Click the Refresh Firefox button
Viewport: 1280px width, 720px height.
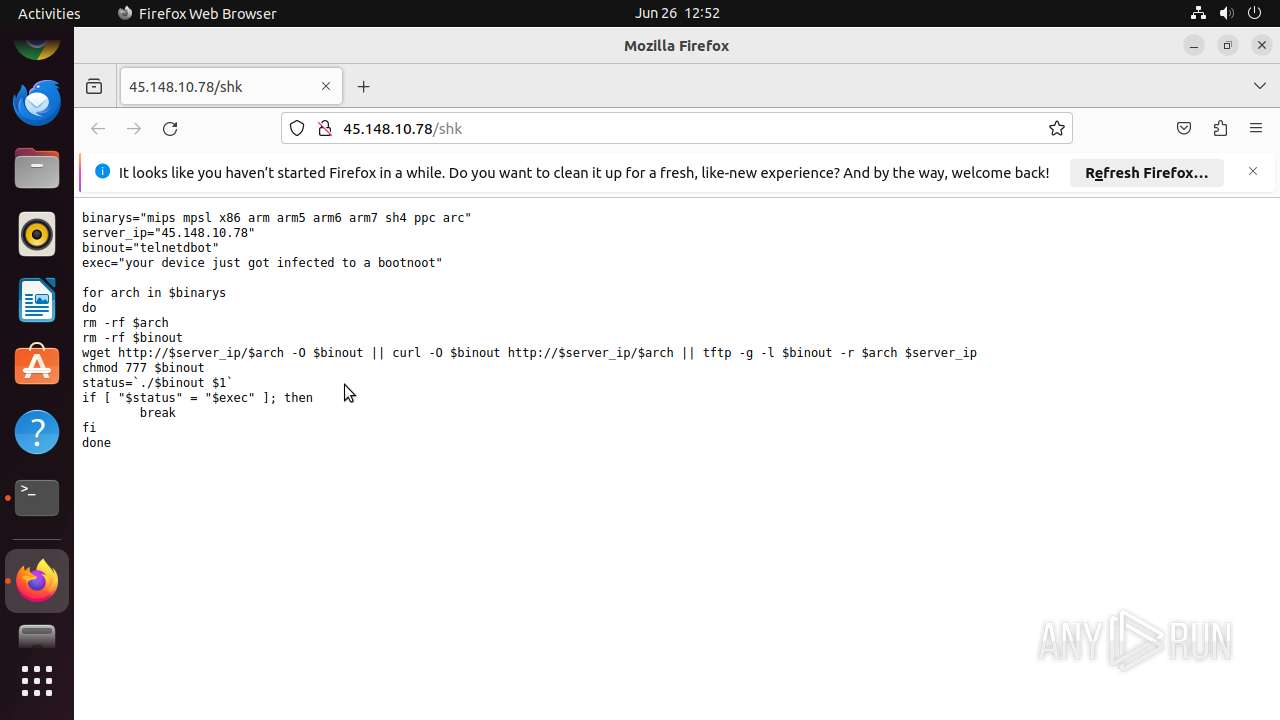1146,173
